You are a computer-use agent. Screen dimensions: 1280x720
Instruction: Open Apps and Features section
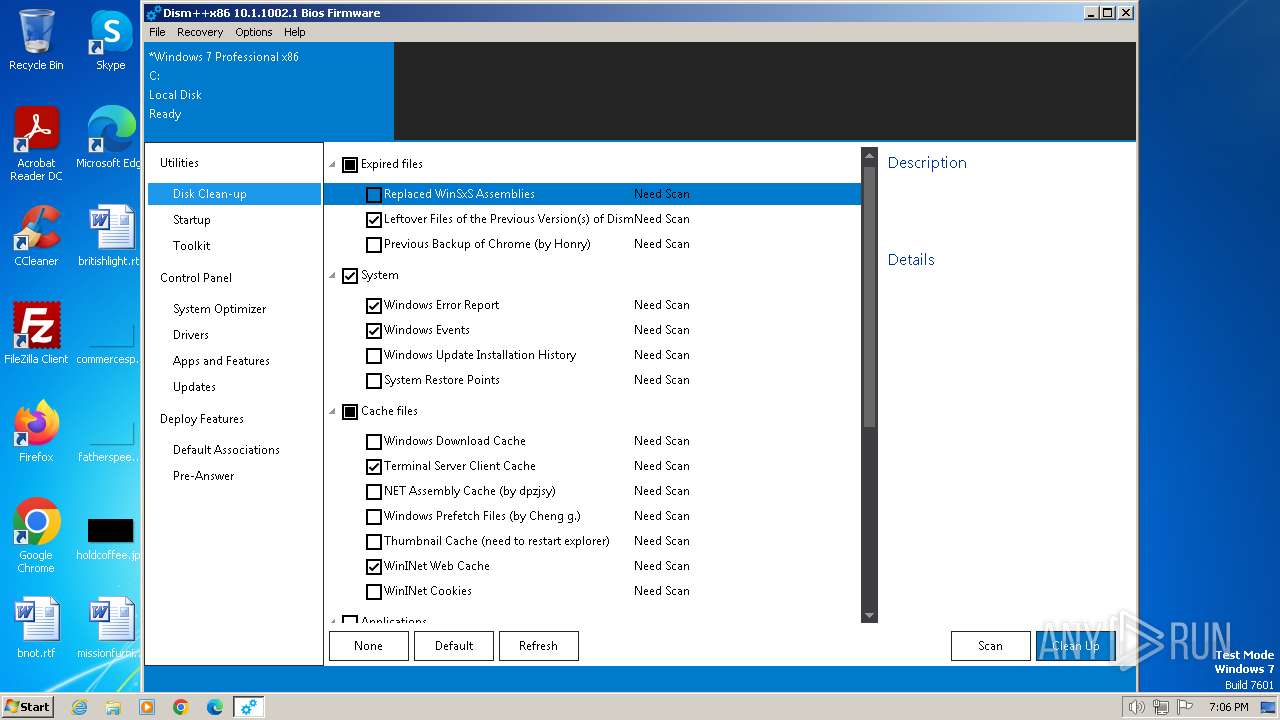221,361
